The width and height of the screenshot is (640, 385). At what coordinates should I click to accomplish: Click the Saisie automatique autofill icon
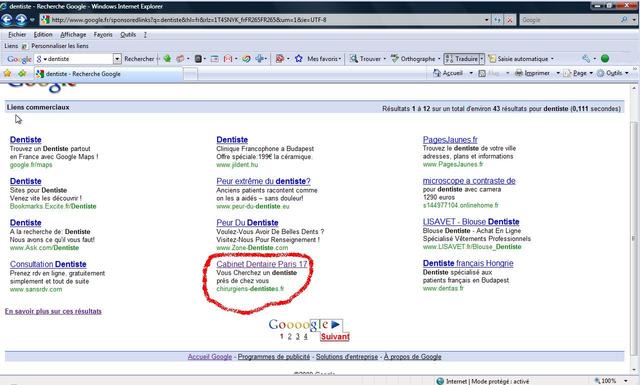(492, 59)
